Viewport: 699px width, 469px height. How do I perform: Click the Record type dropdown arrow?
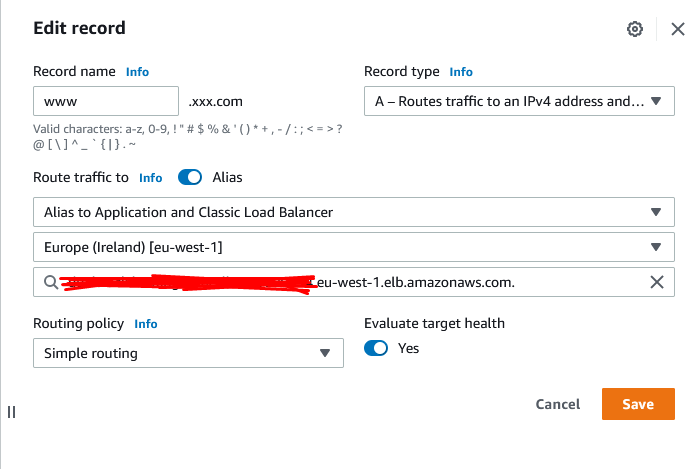click(655, 101)
